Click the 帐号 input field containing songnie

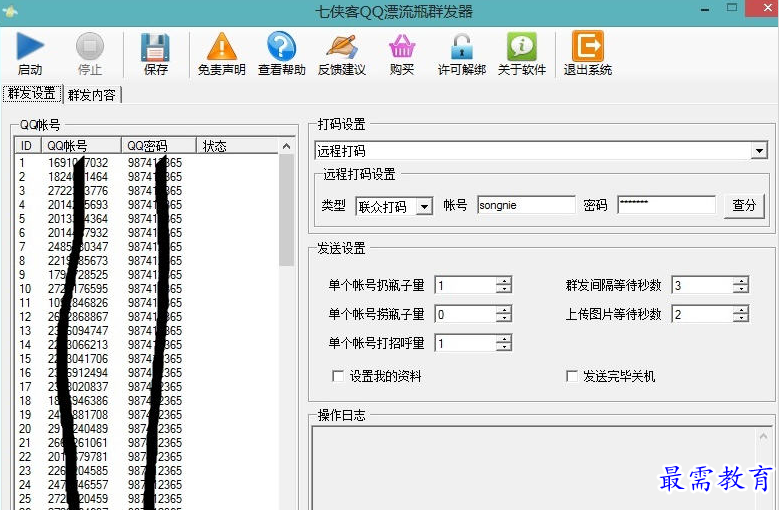click(x=526, y=205)
